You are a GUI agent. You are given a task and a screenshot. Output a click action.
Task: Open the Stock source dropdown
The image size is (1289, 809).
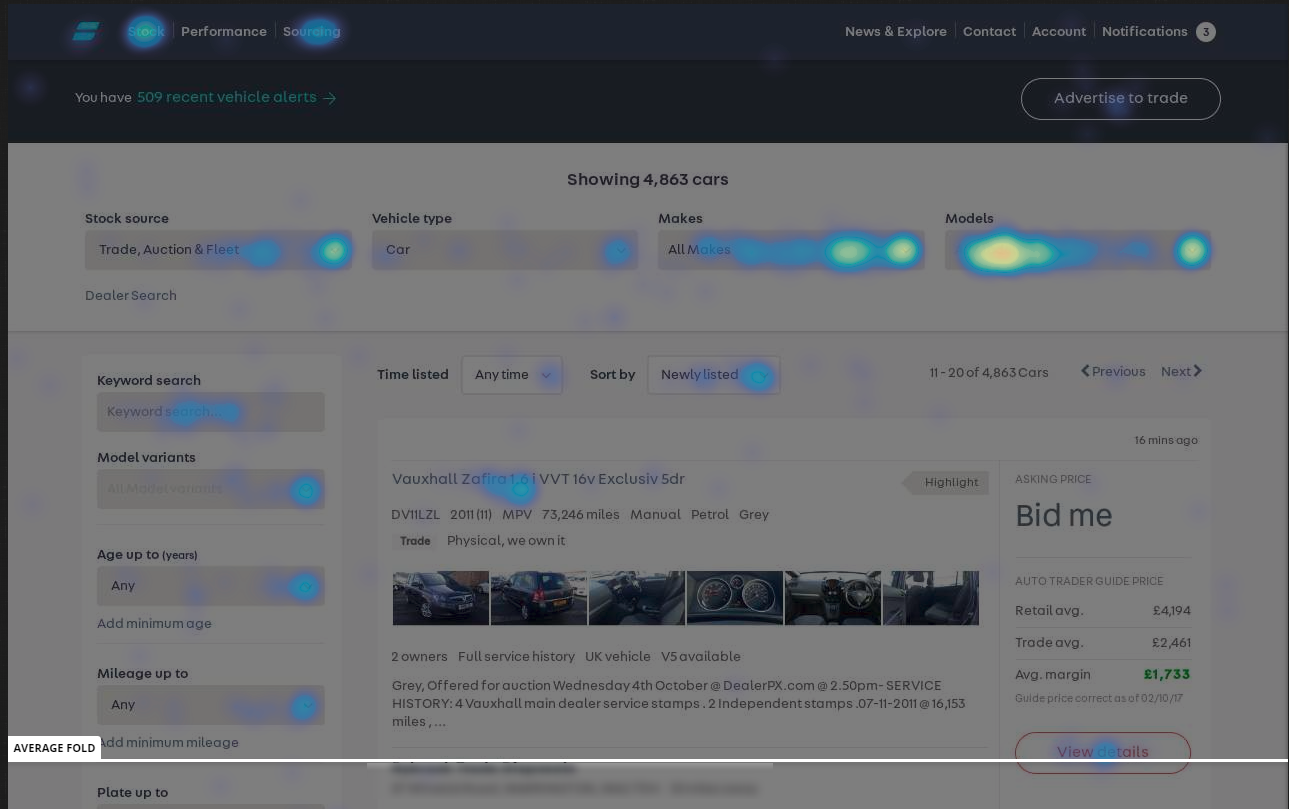[x=218, y=249]
